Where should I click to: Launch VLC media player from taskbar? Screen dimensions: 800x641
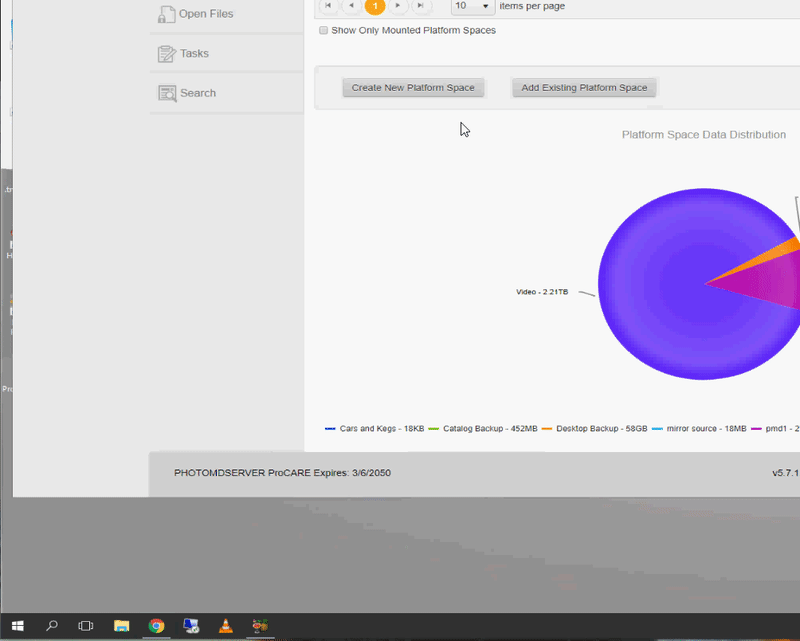[x=226, y=626]
